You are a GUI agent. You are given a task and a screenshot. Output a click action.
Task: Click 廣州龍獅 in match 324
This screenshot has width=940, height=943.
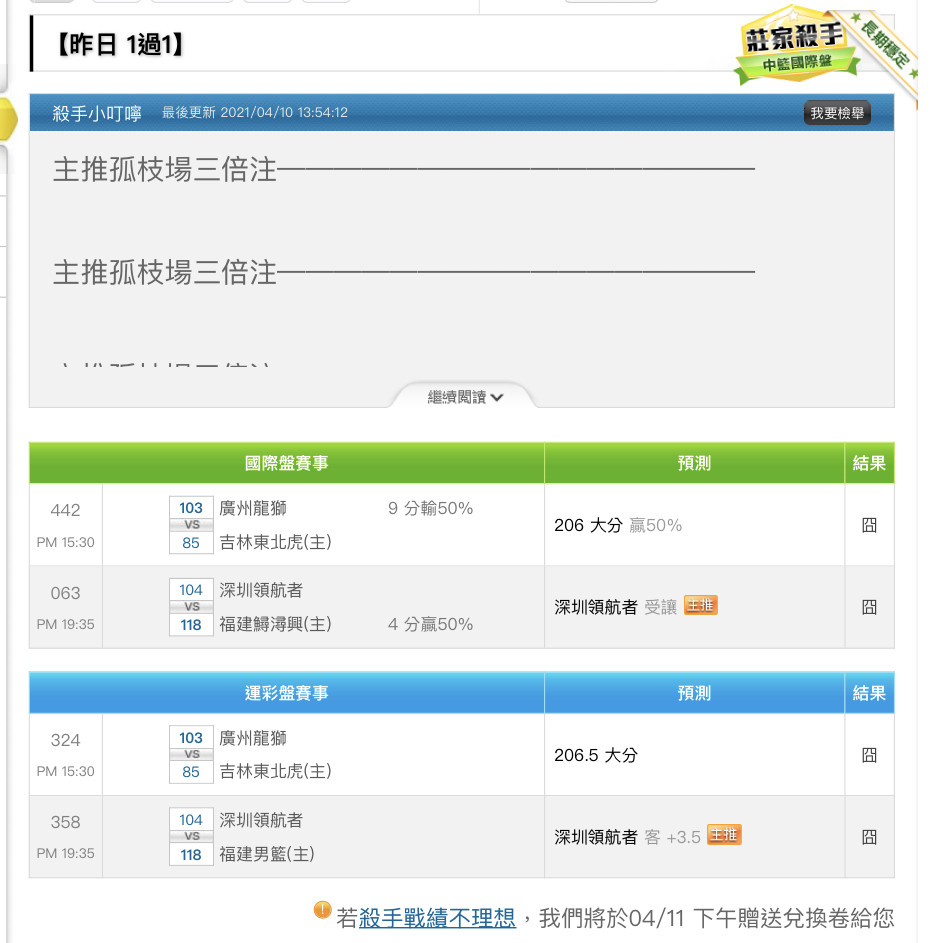pyautogui.click(x=253, y=738)
